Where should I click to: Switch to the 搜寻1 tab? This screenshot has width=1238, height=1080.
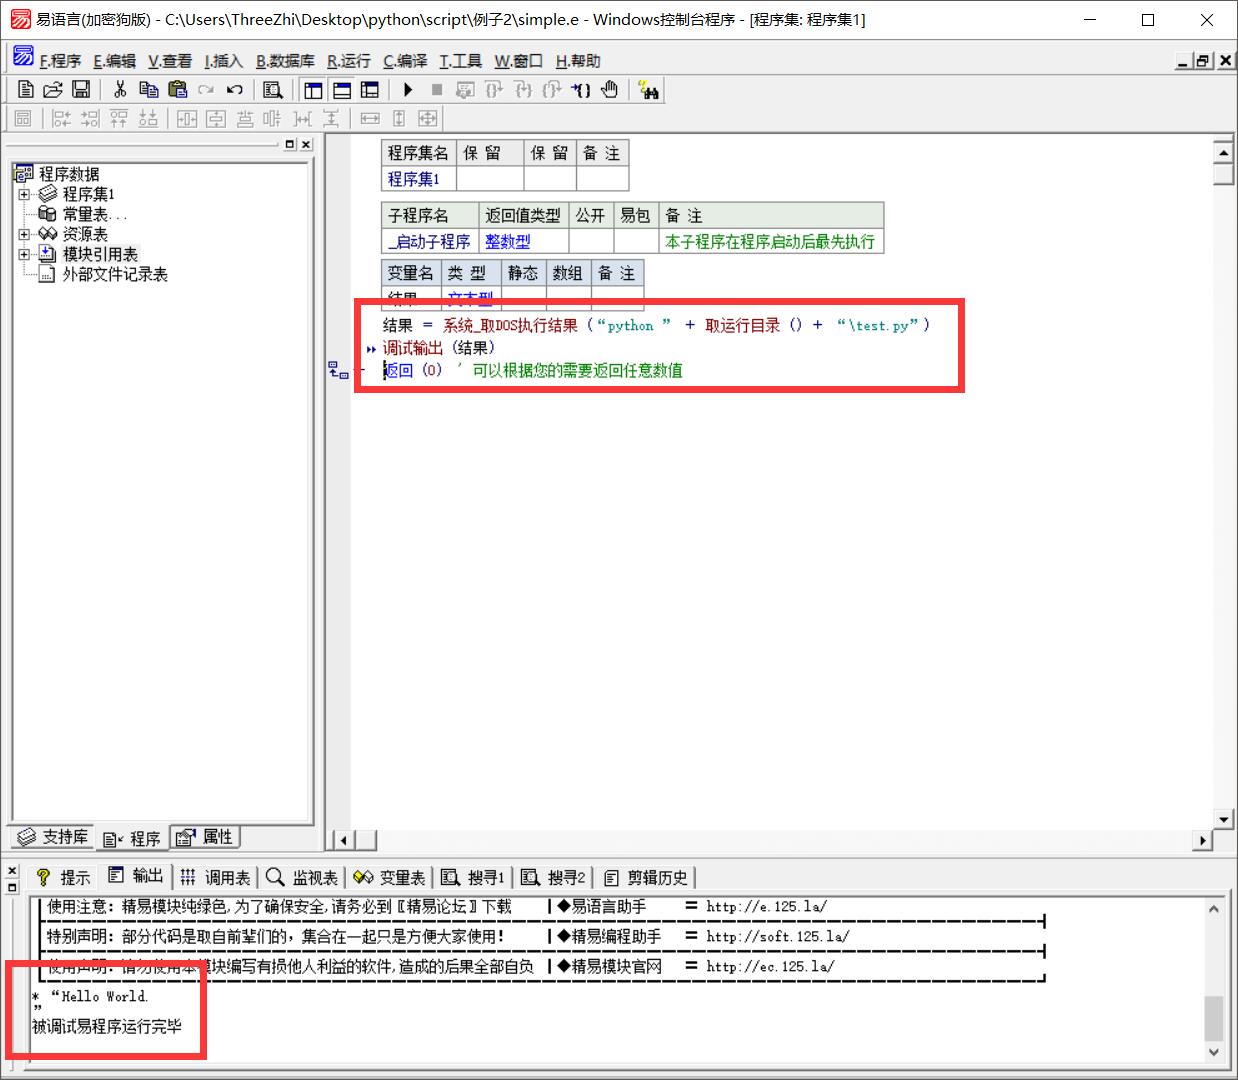click(473, 877)
